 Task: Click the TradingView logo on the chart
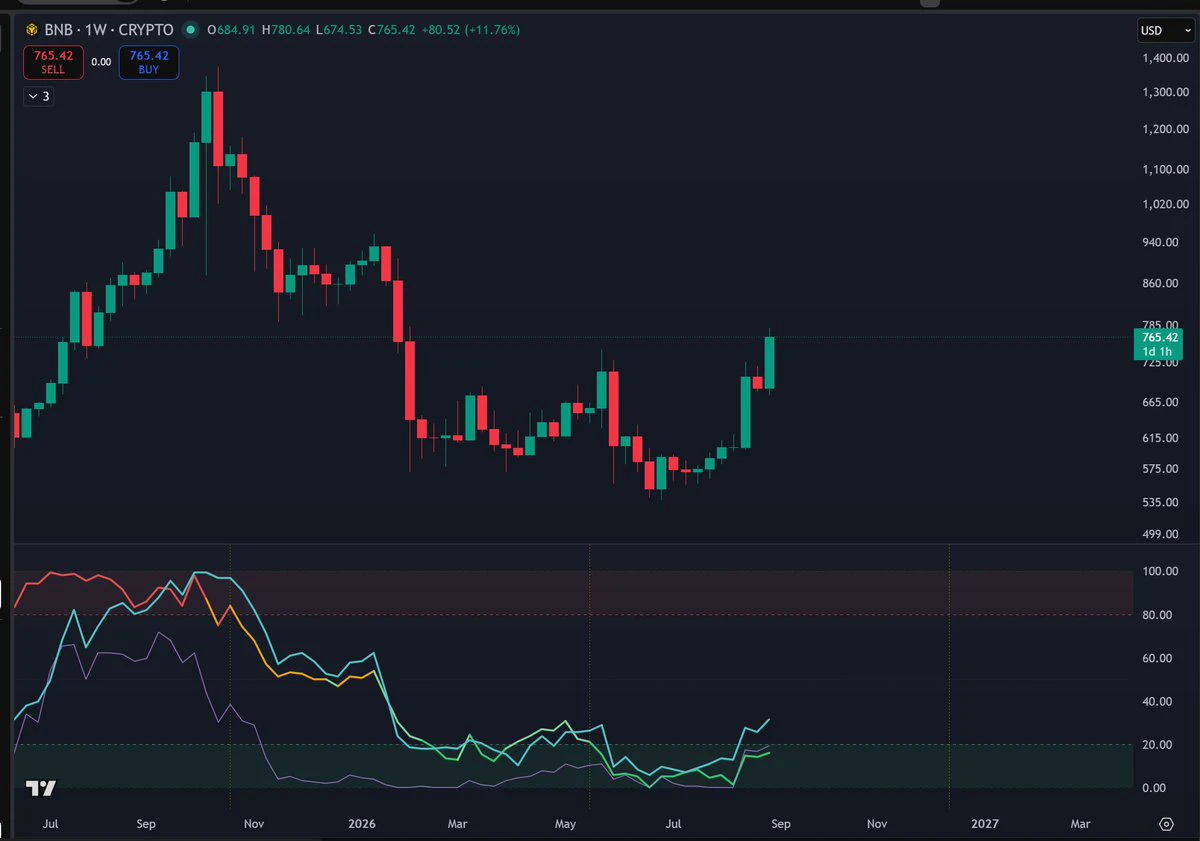pyautogui.click(x=41, y=788)
